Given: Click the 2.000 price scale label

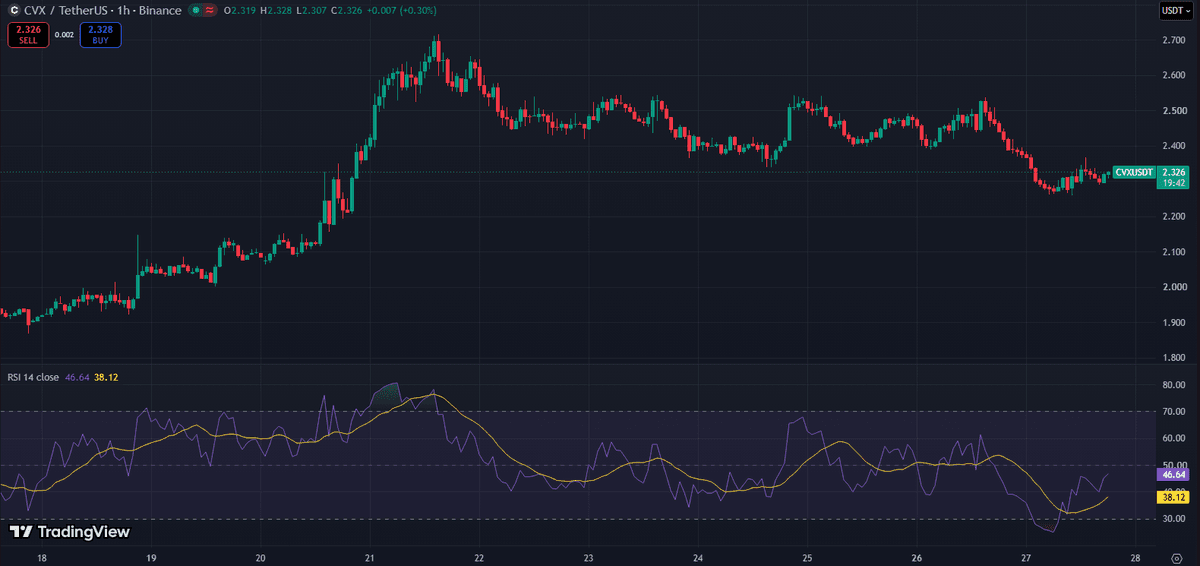Looking at the screenshot, I should click(x=1174, y=287).
